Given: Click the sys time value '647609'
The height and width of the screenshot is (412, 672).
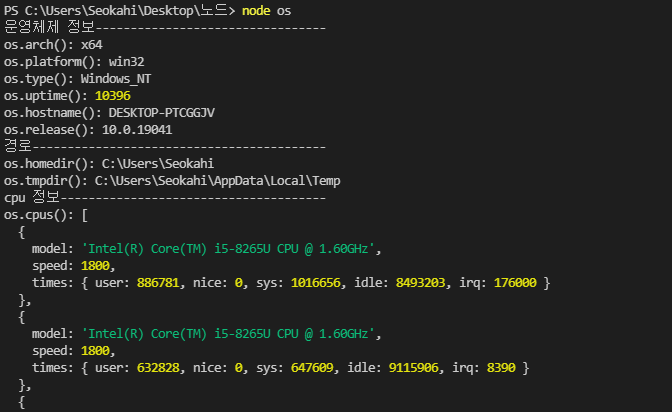Looking at the screenshot, I should tap(312, 367).
